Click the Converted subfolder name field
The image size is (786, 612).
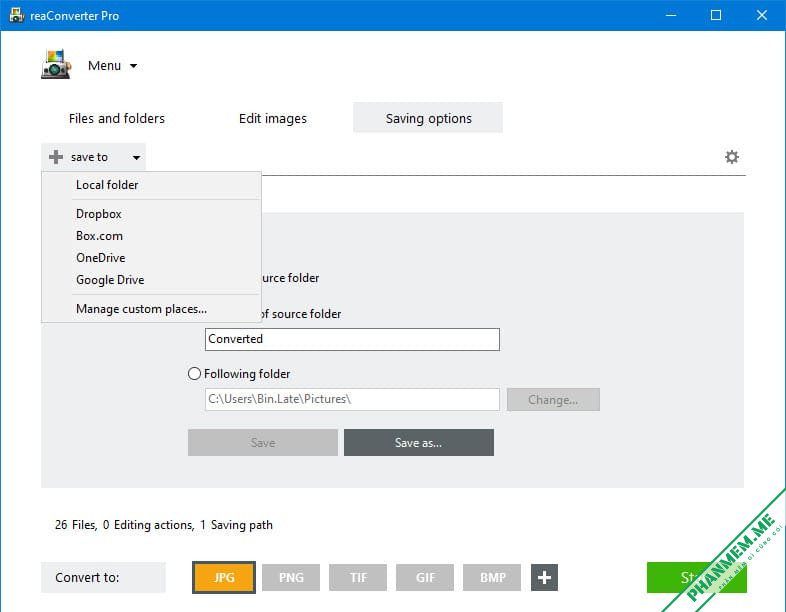352,339
